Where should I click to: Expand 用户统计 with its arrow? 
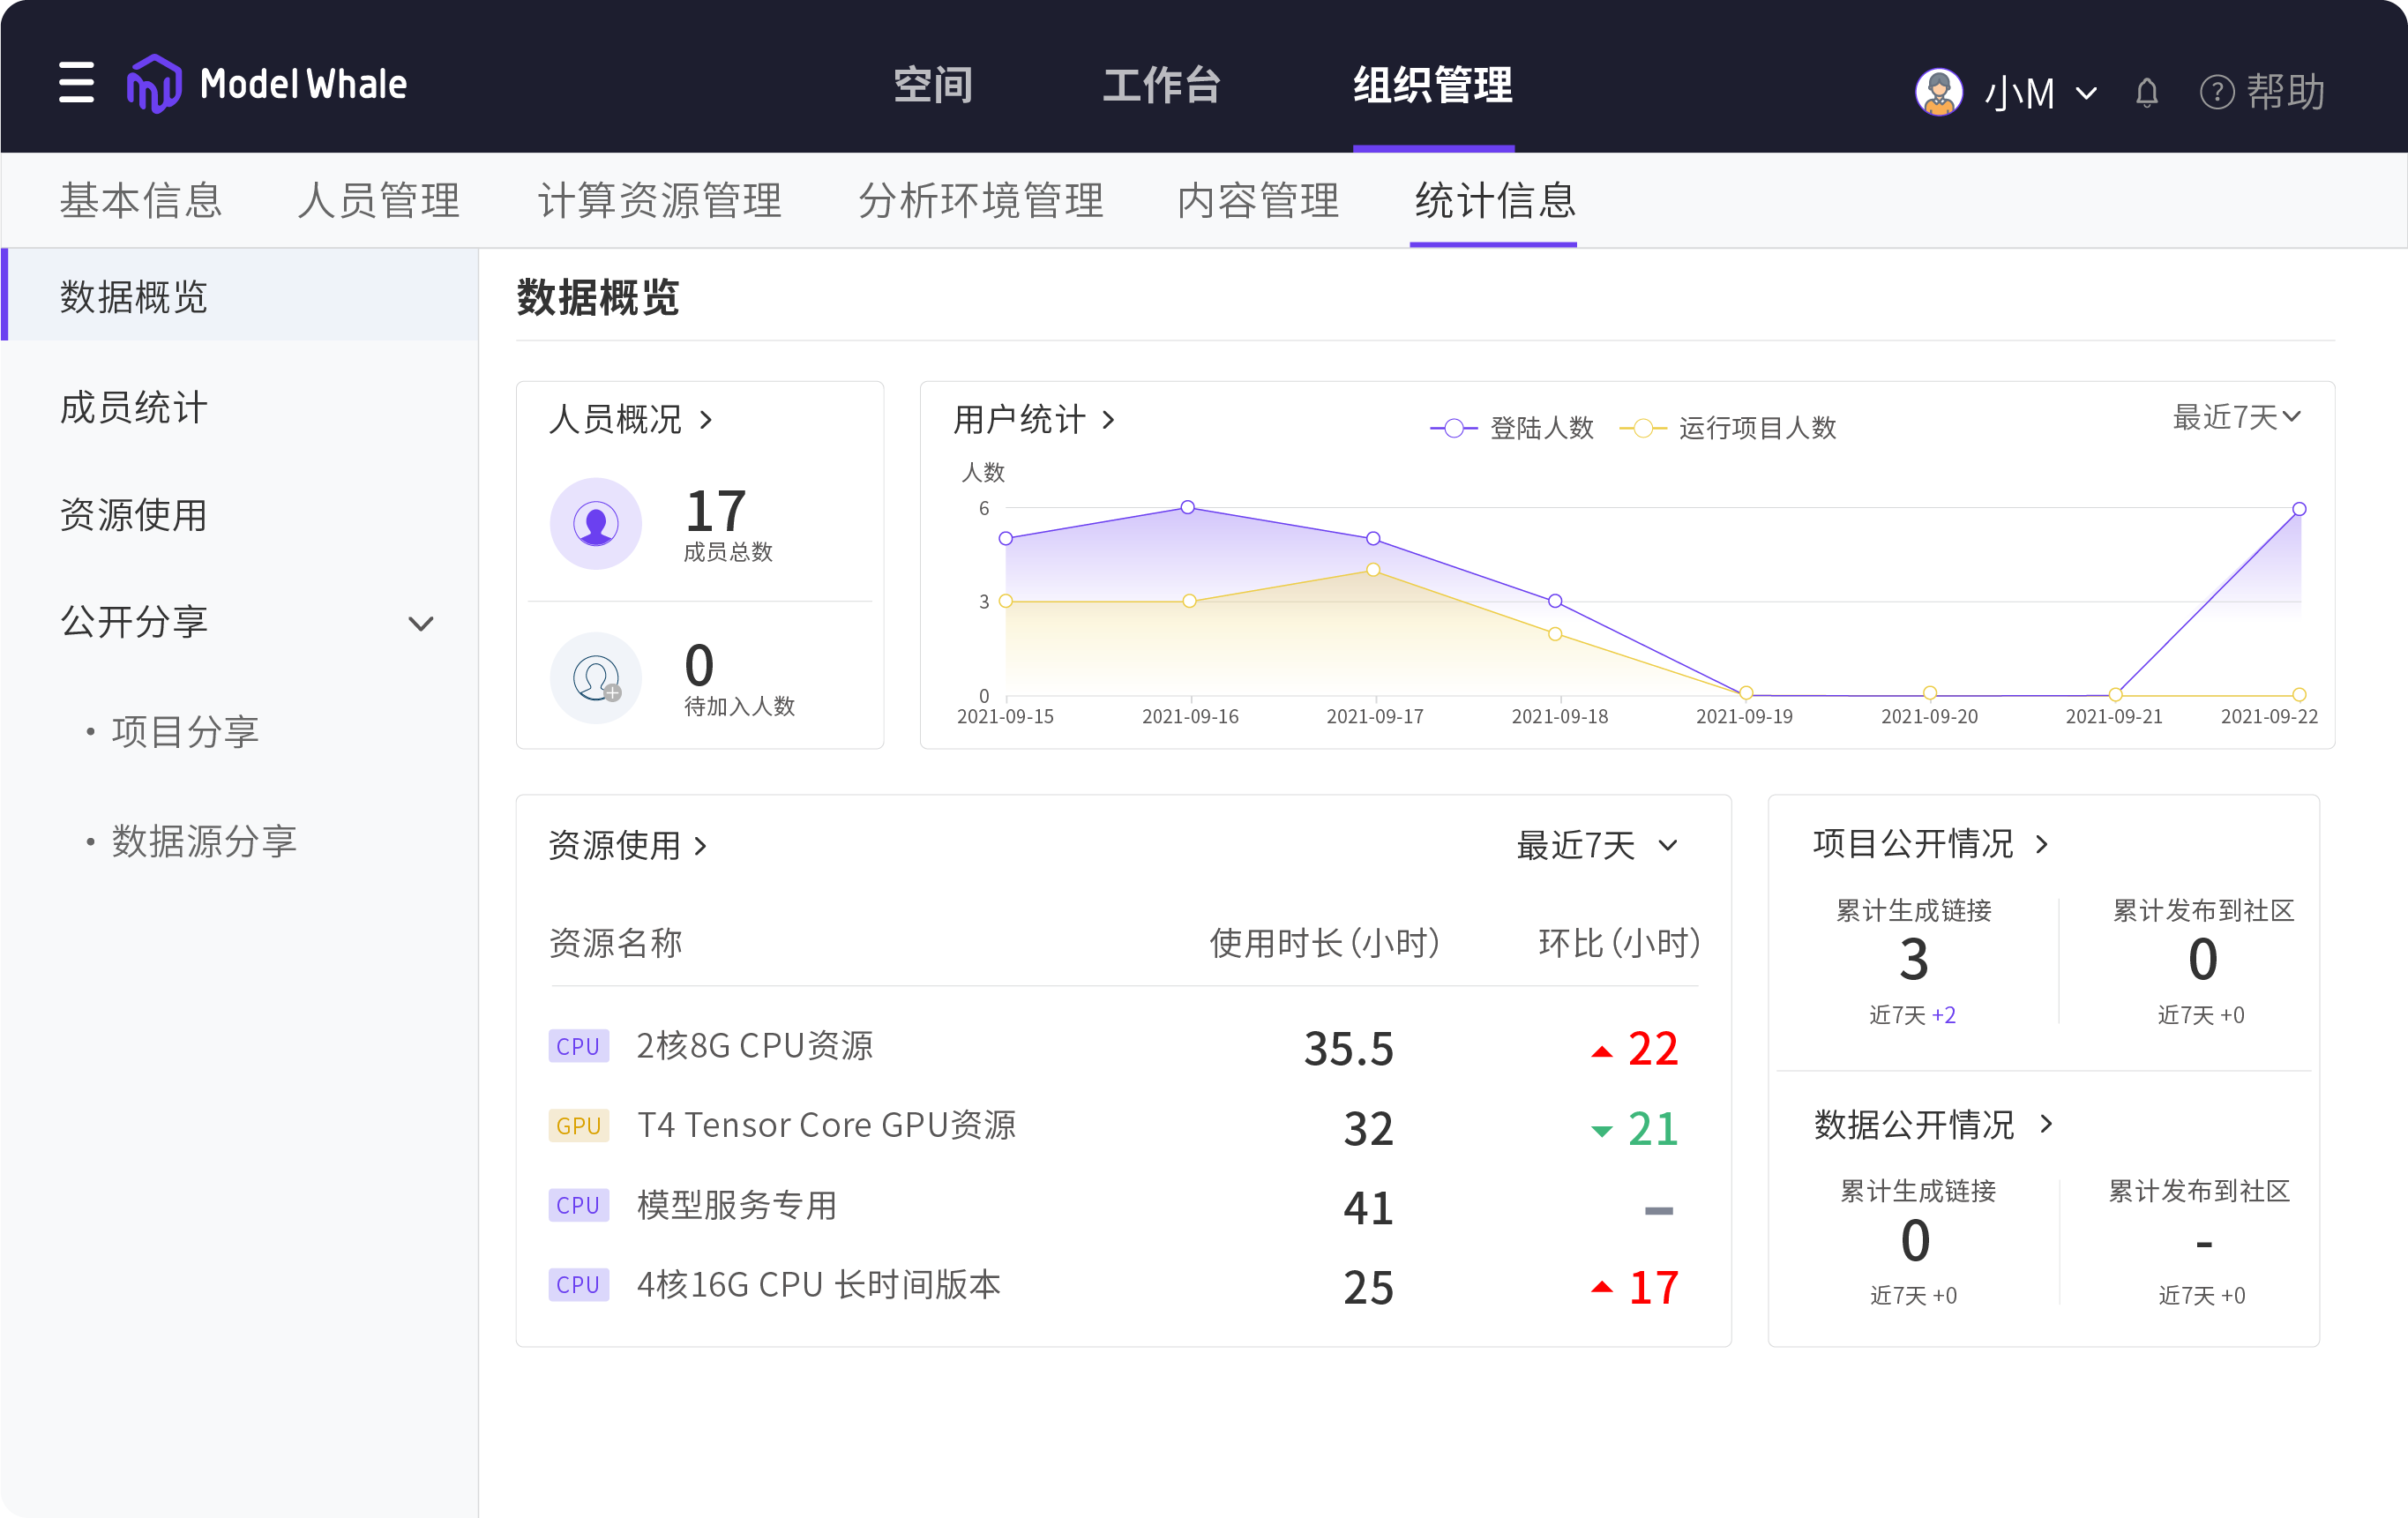click(x=1108, y=420)
